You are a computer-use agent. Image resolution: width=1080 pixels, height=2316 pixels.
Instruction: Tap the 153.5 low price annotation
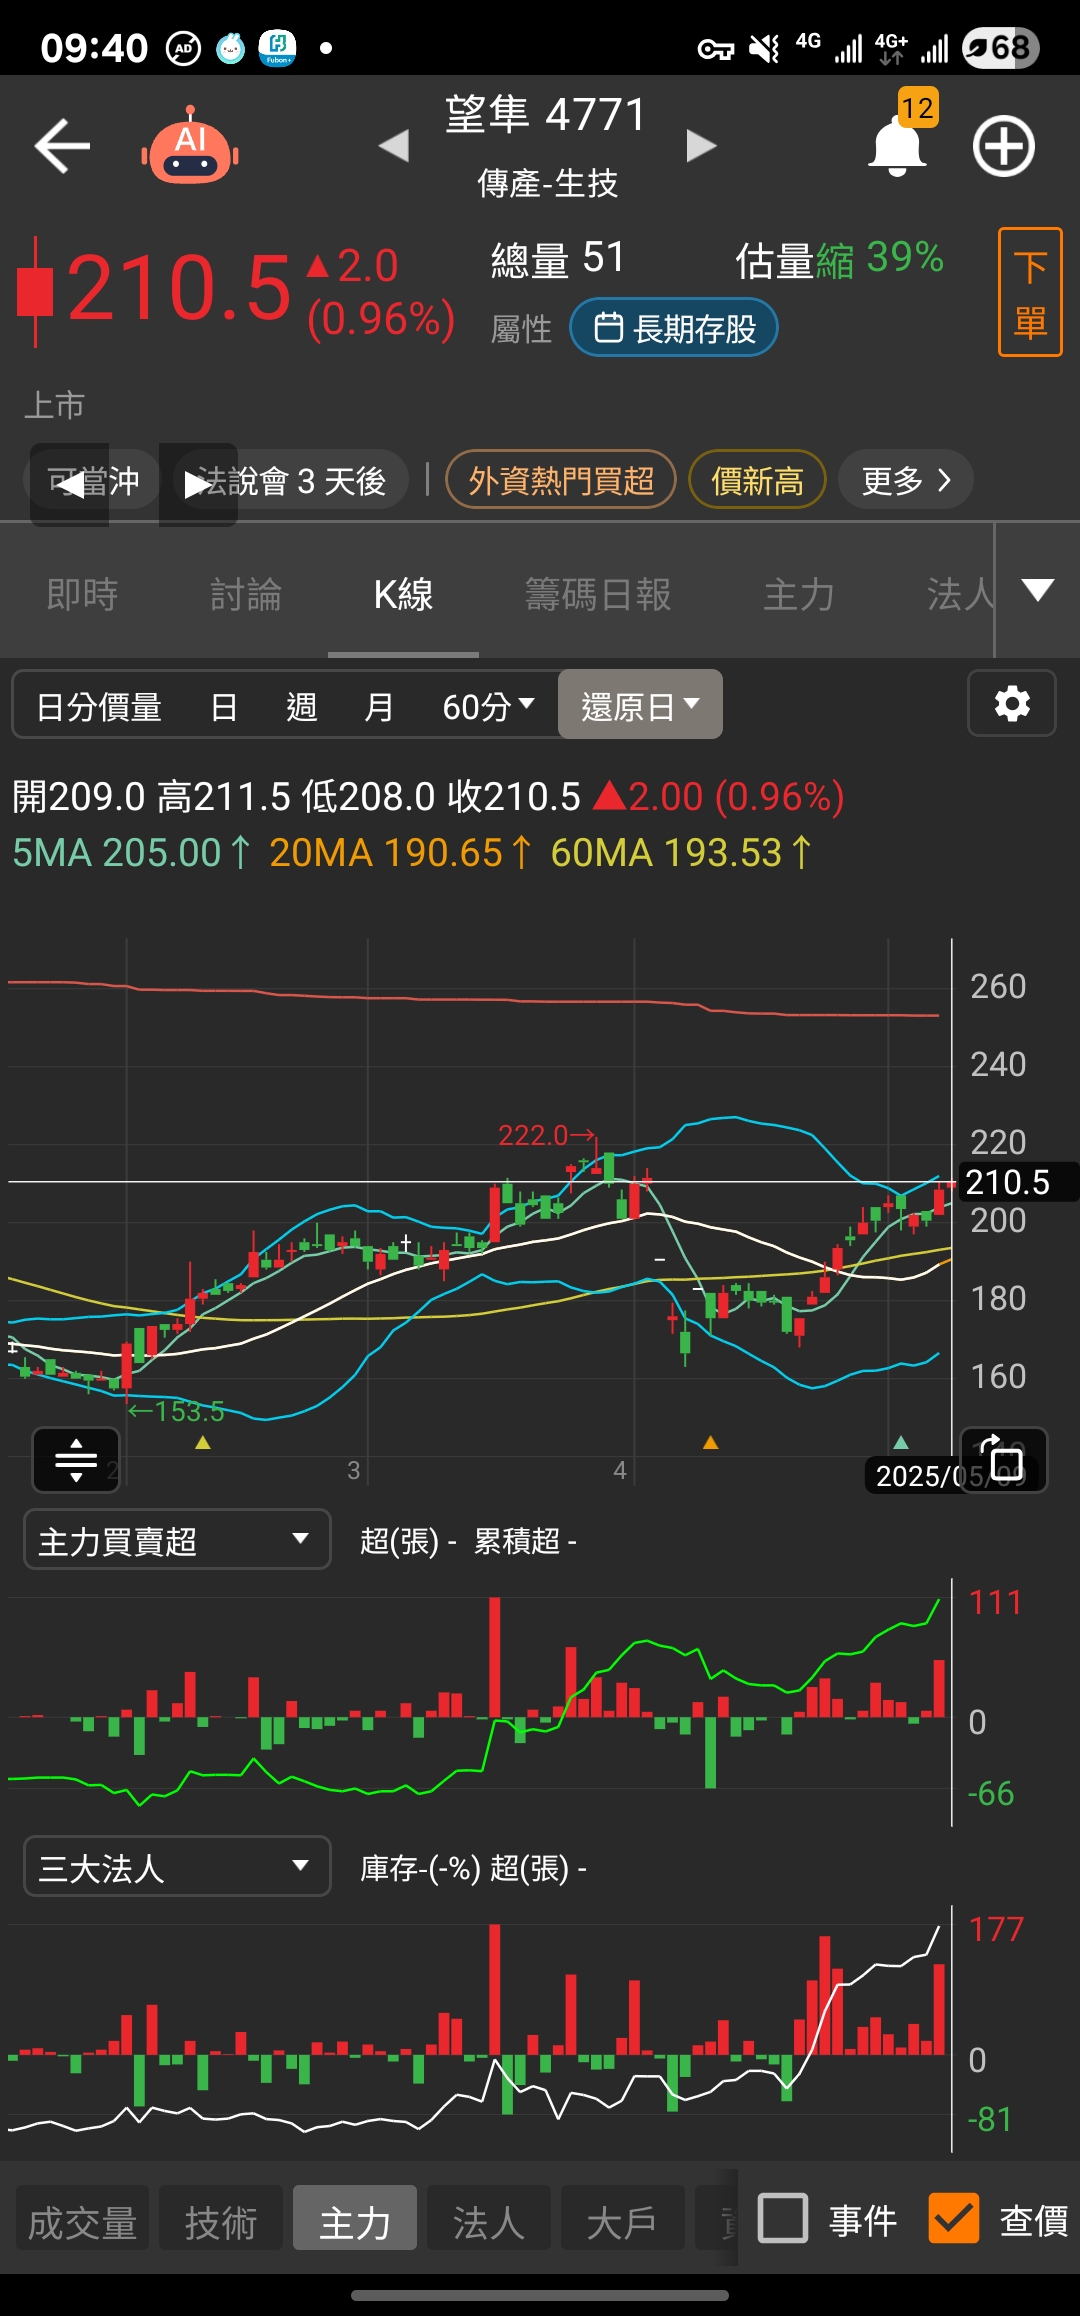point(178,1411)
